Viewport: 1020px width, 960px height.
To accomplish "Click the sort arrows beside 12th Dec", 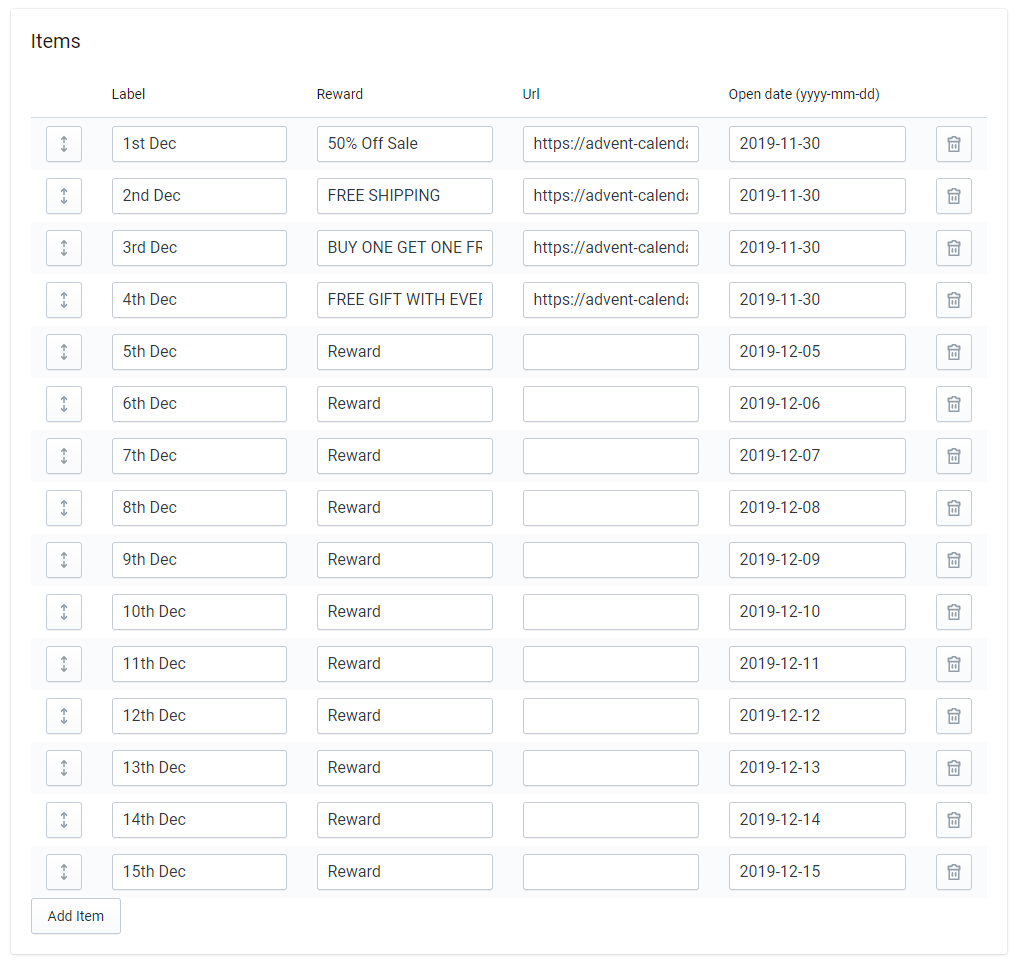I will tap(64, 716).
